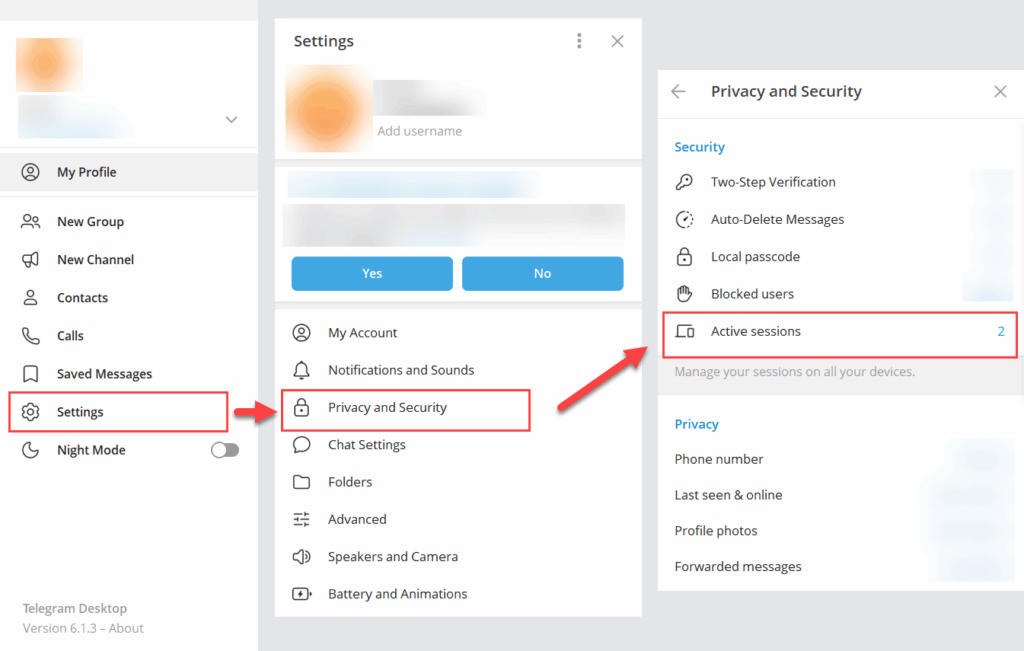Click the Saved Messages bookmark icon
The width and height of the screenshot is (1024, 651).
click(31, 374)
